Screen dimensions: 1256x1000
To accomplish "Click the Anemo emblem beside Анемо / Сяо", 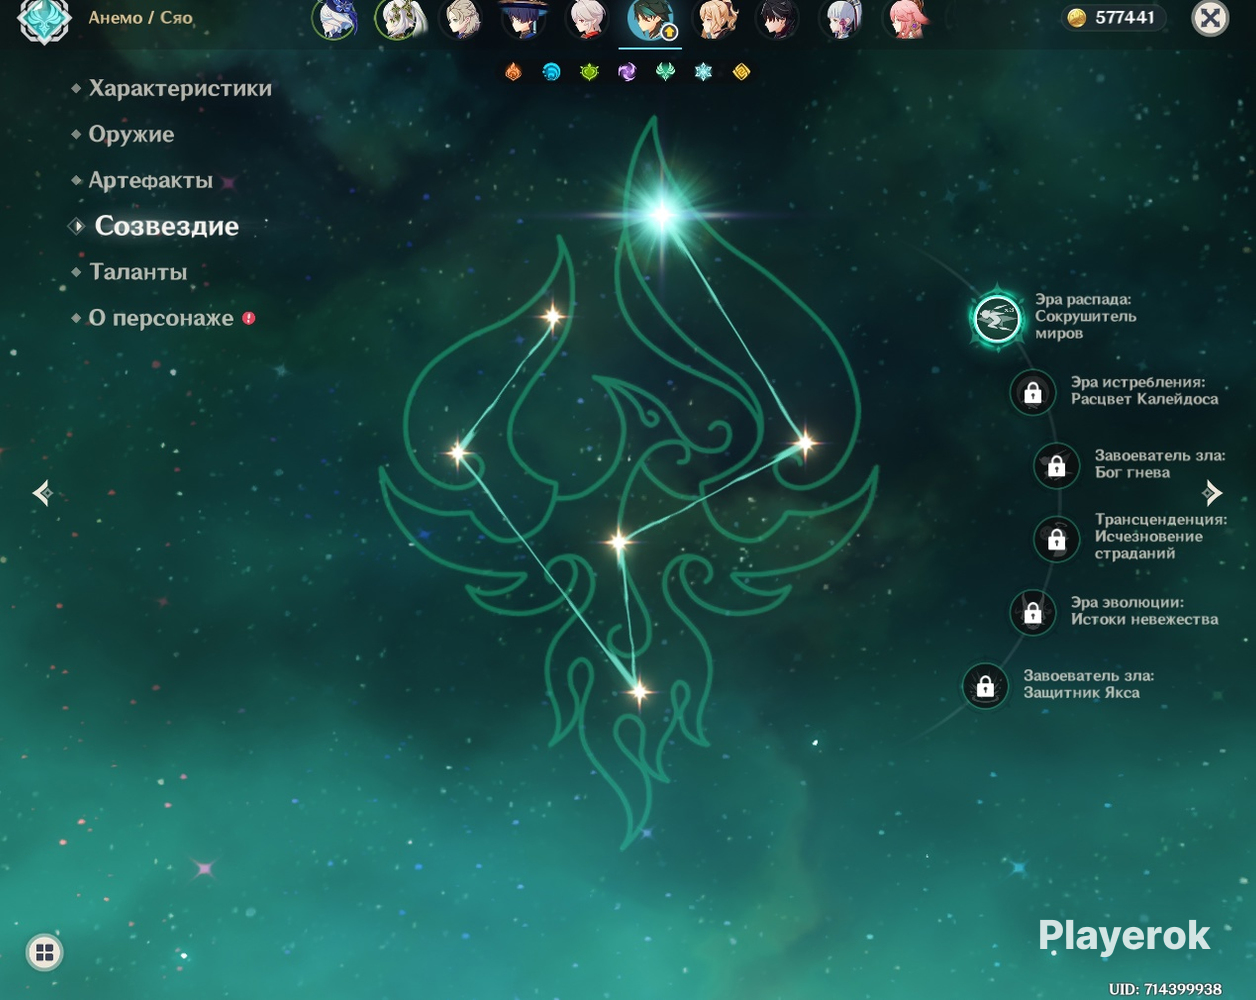I will [44, 19].
